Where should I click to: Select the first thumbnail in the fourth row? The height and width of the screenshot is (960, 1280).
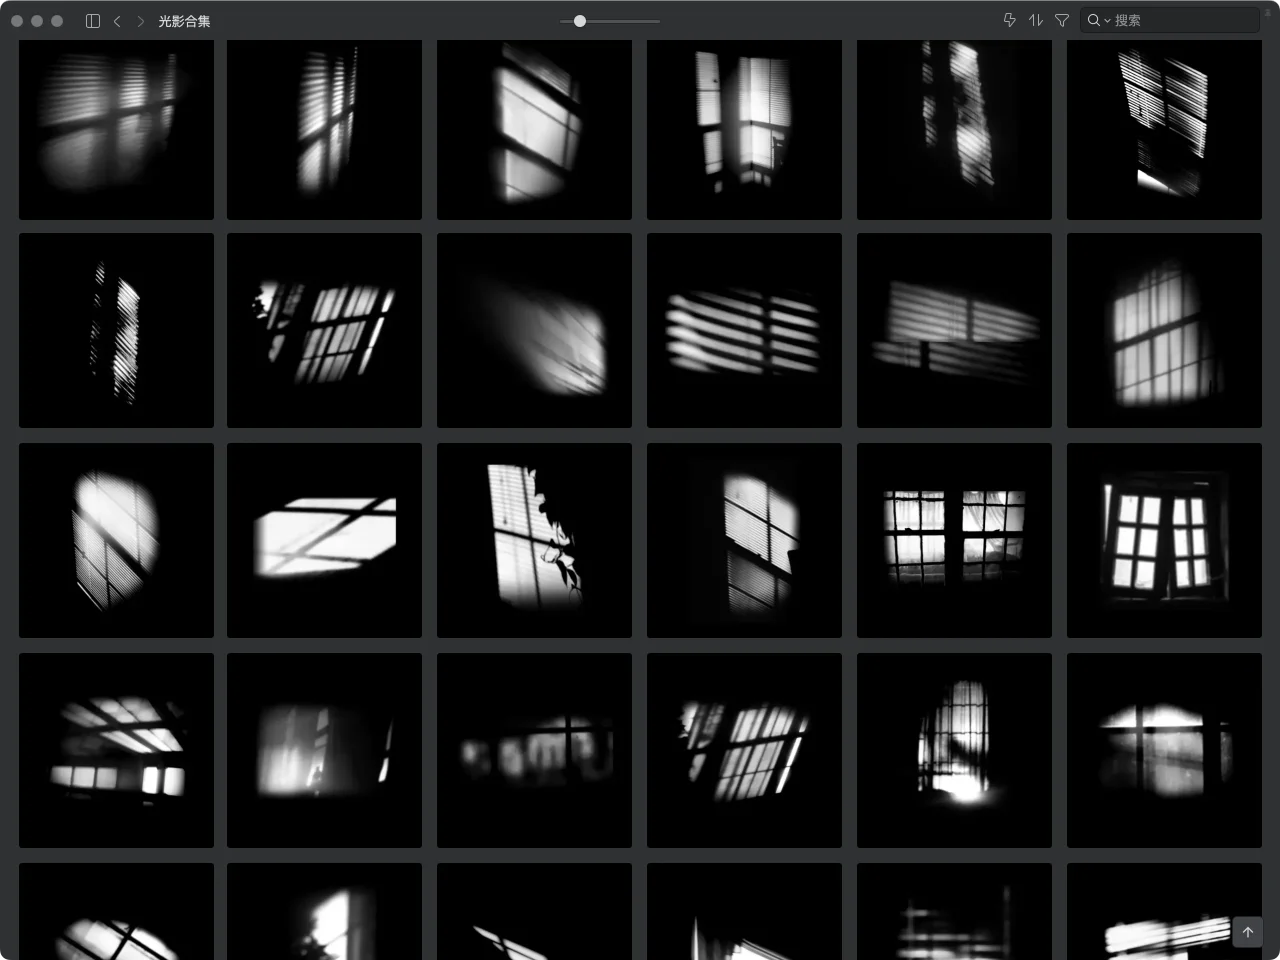tap(116, 750)
